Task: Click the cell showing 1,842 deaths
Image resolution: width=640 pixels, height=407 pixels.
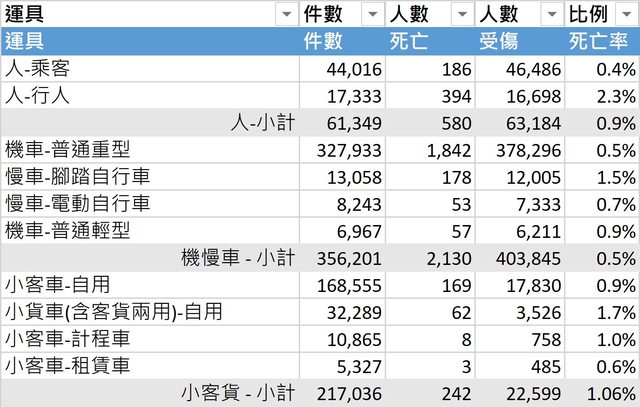Action: pos(433,150)
